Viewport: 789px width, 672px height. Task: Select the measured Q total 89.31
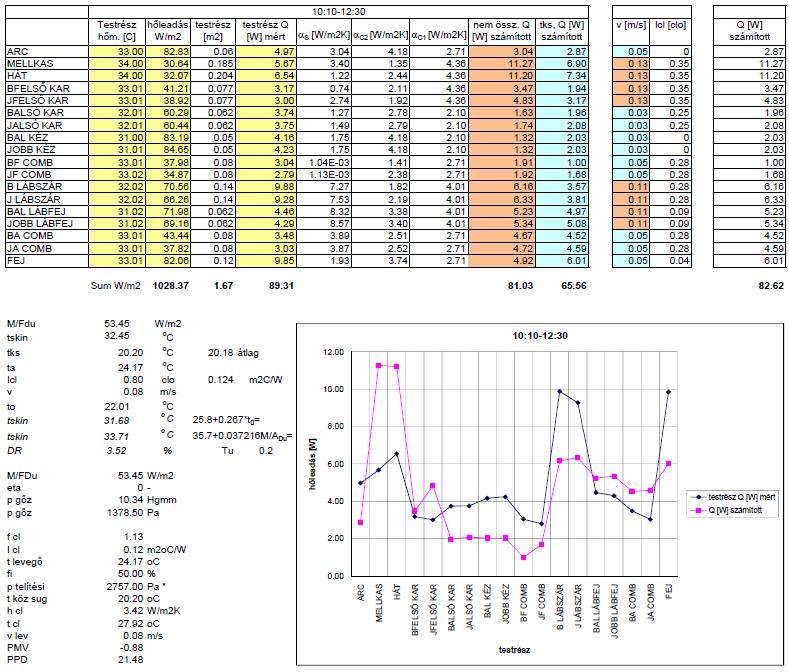(x=281, y=285)
